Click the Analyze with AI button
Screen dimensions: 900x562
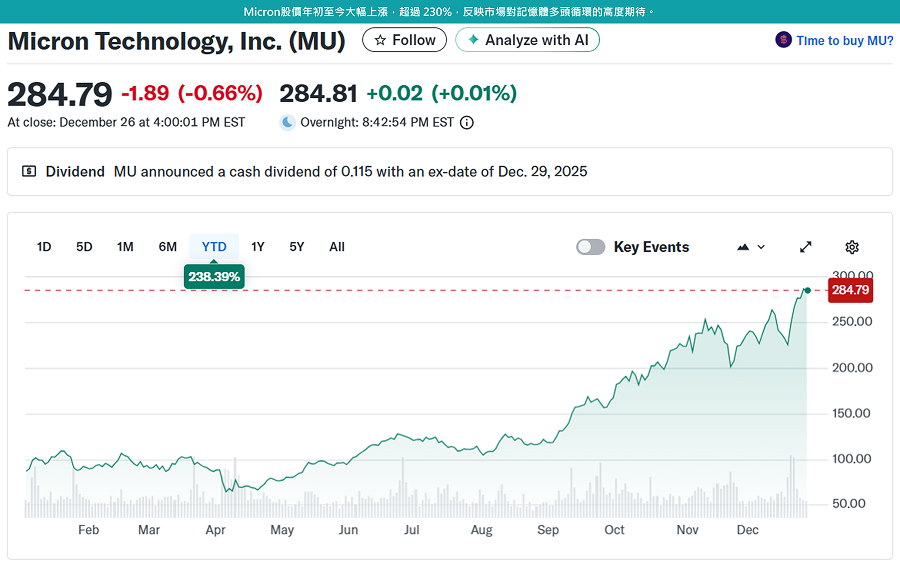[527, 40]
